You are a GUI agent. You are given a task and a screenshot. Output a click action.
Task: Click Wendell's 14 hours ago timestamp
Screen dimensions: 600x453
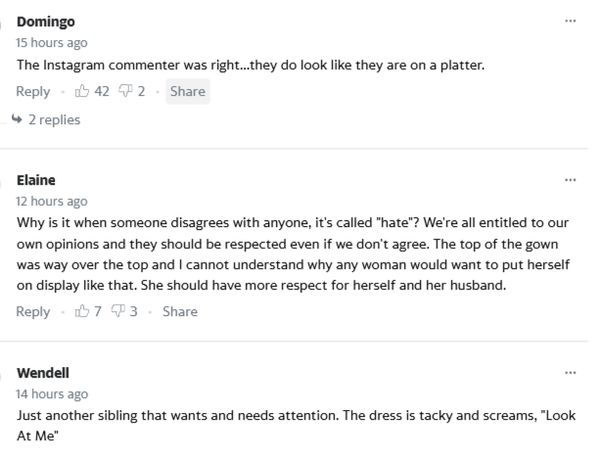point(52,394)
